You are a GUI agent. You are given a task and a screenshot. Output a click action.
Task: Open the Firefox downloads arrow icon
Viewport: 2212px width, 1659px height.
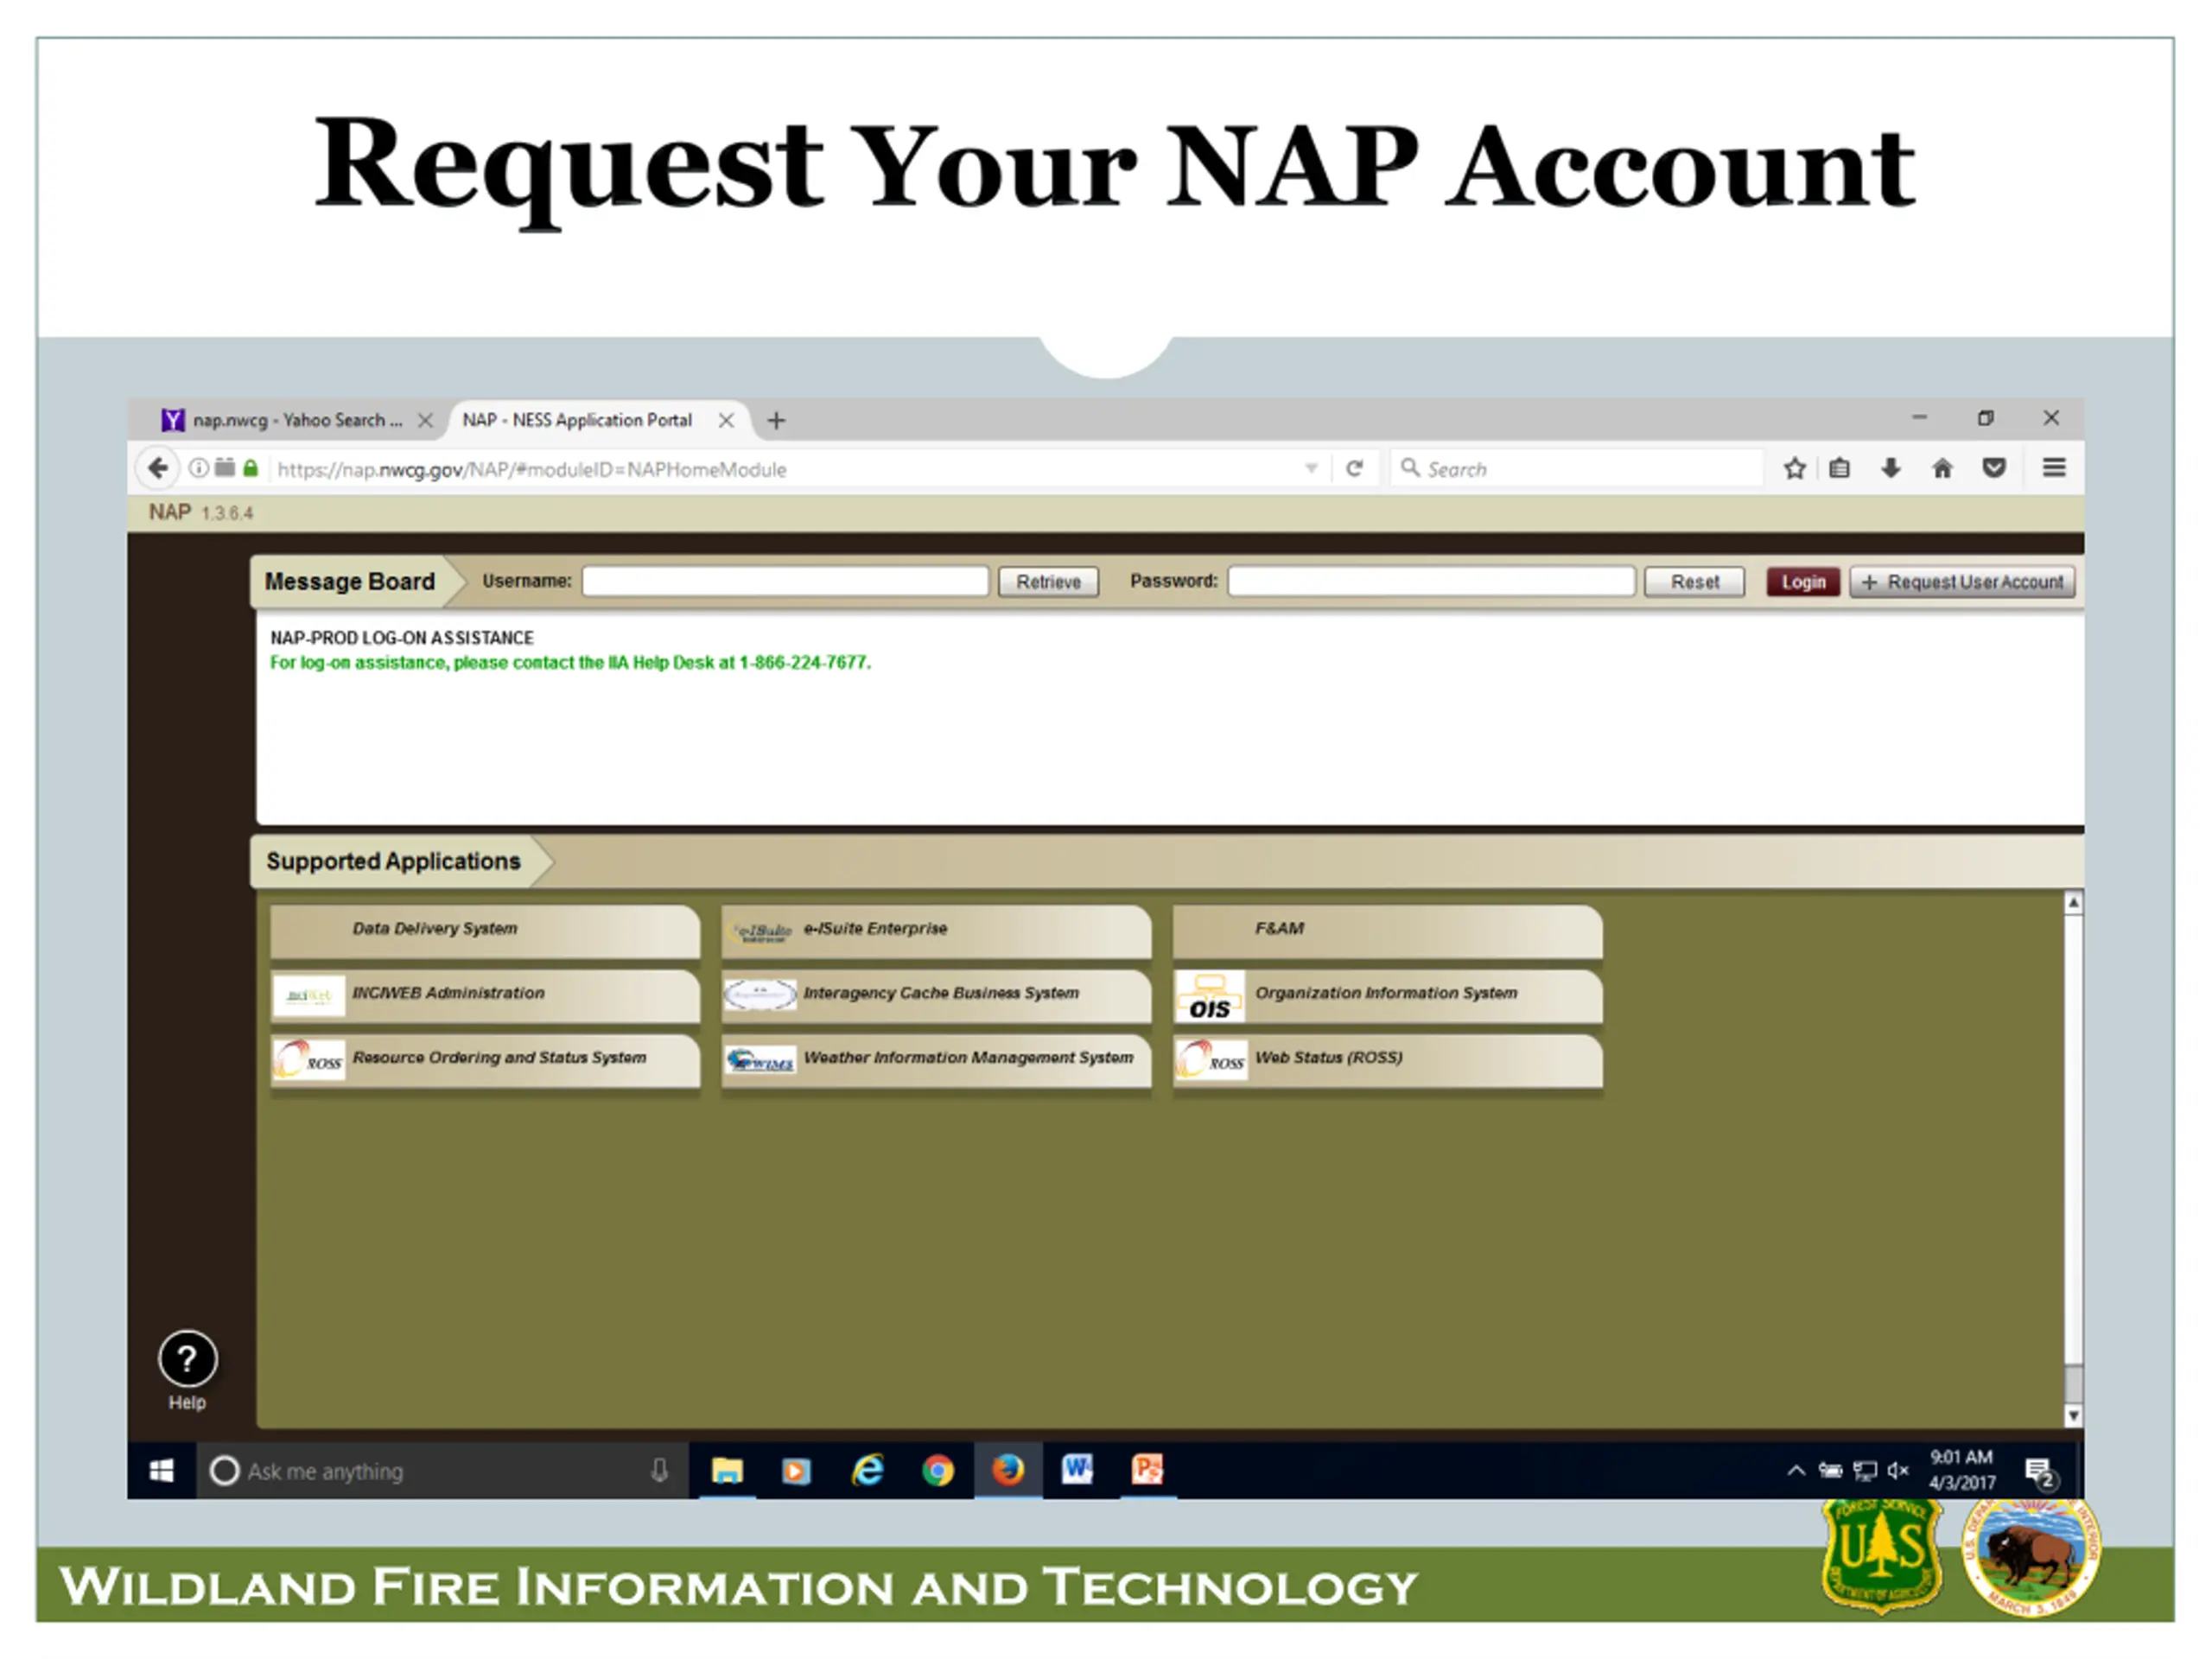(1890, 468)
